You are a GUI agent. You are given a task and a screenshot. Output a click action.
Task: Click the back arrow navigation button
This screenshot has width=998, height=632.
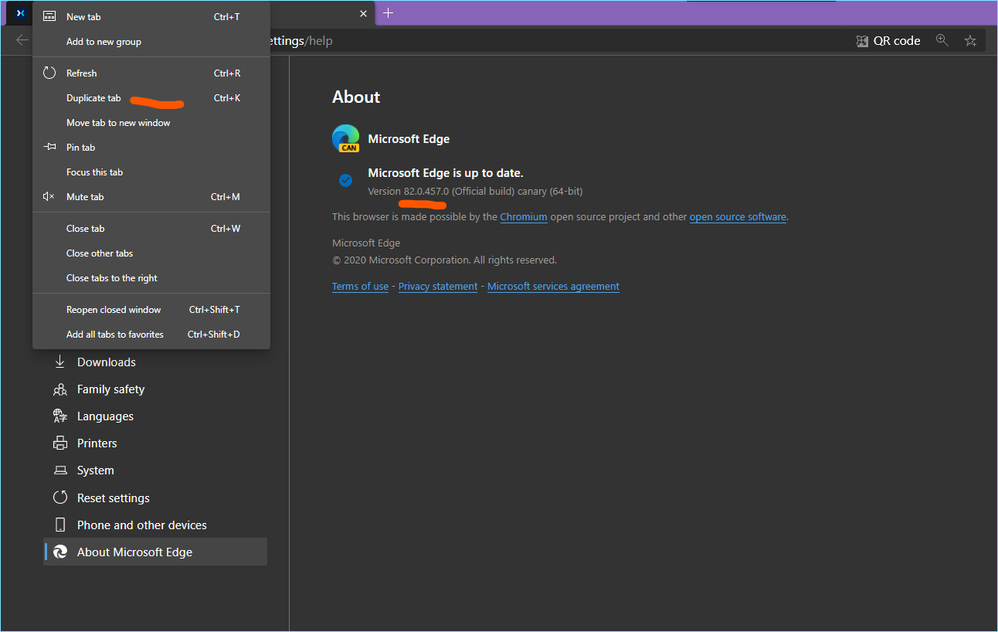click(x=22, y=40)
